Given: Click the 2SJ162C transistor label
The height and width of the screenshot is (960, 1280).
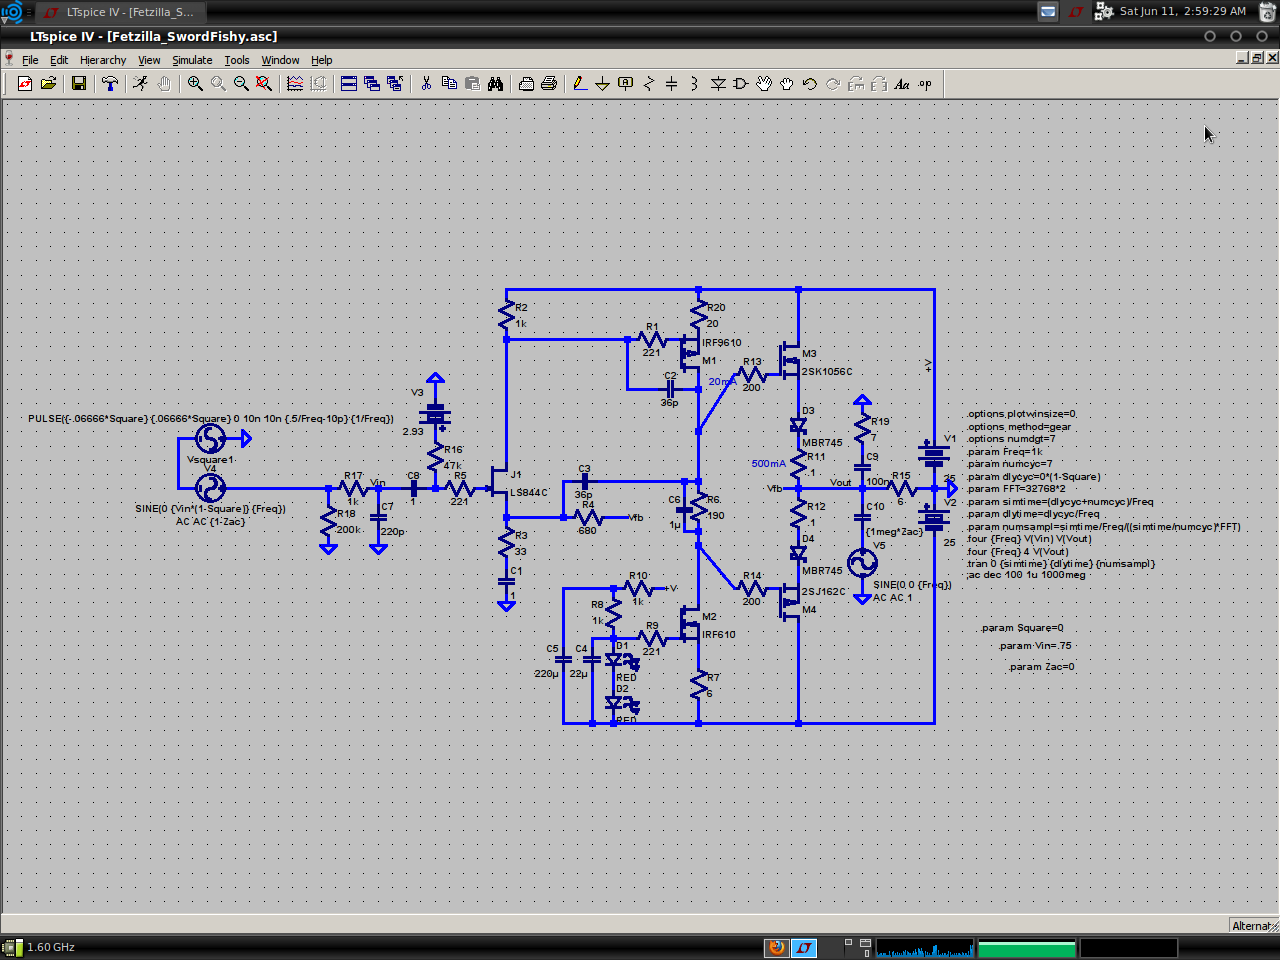Looking at the screenshot, I should point(824,592).
